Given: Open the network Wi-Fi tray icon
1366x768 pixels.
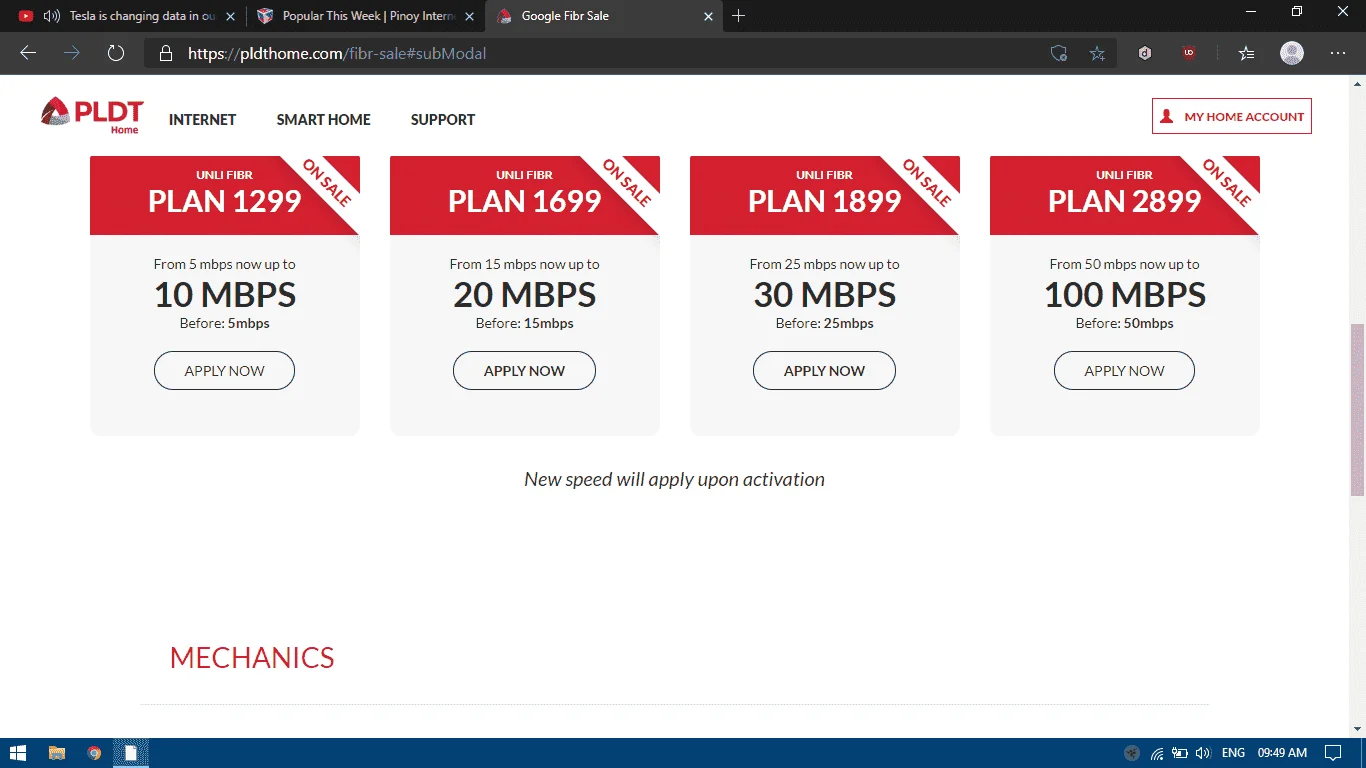Looking at the screenshot, I should [1157, 753].
